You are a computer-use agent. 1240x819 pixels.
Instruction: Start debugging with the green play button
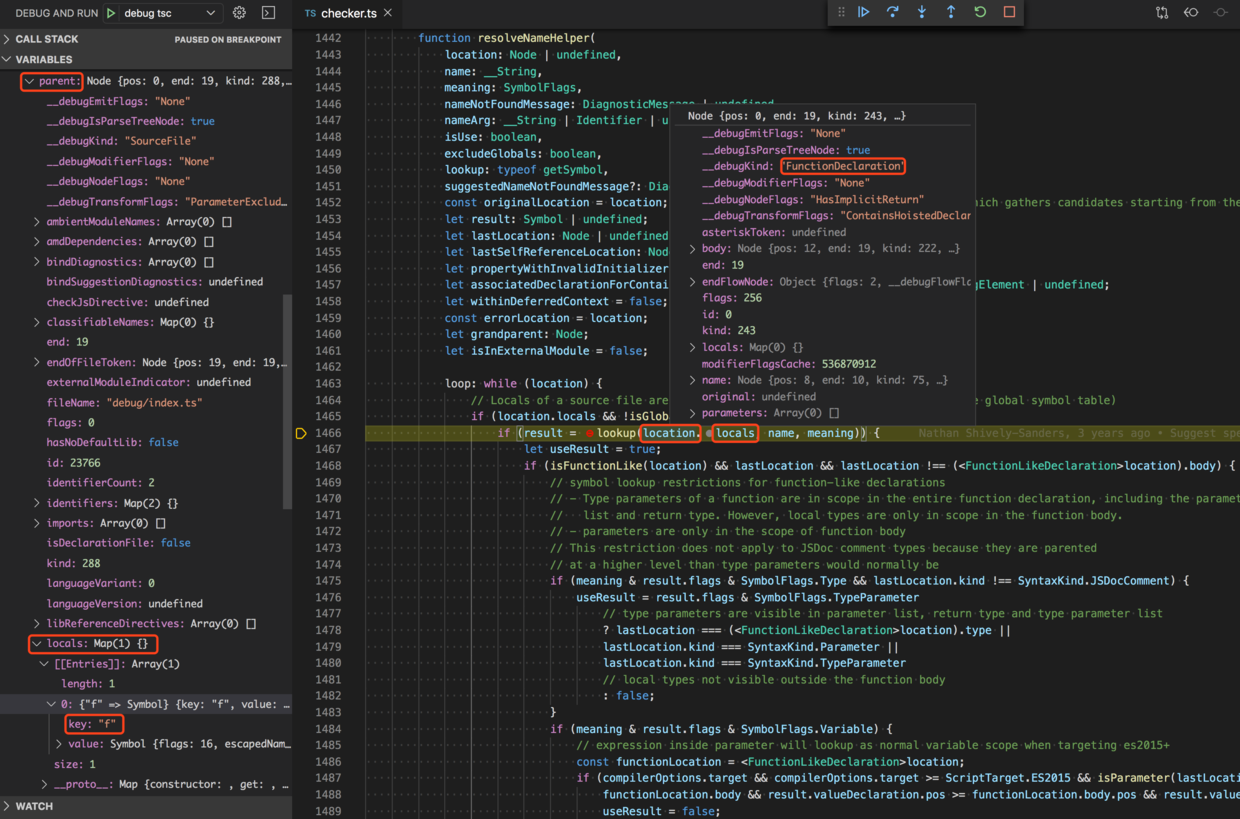coord(111,13)
